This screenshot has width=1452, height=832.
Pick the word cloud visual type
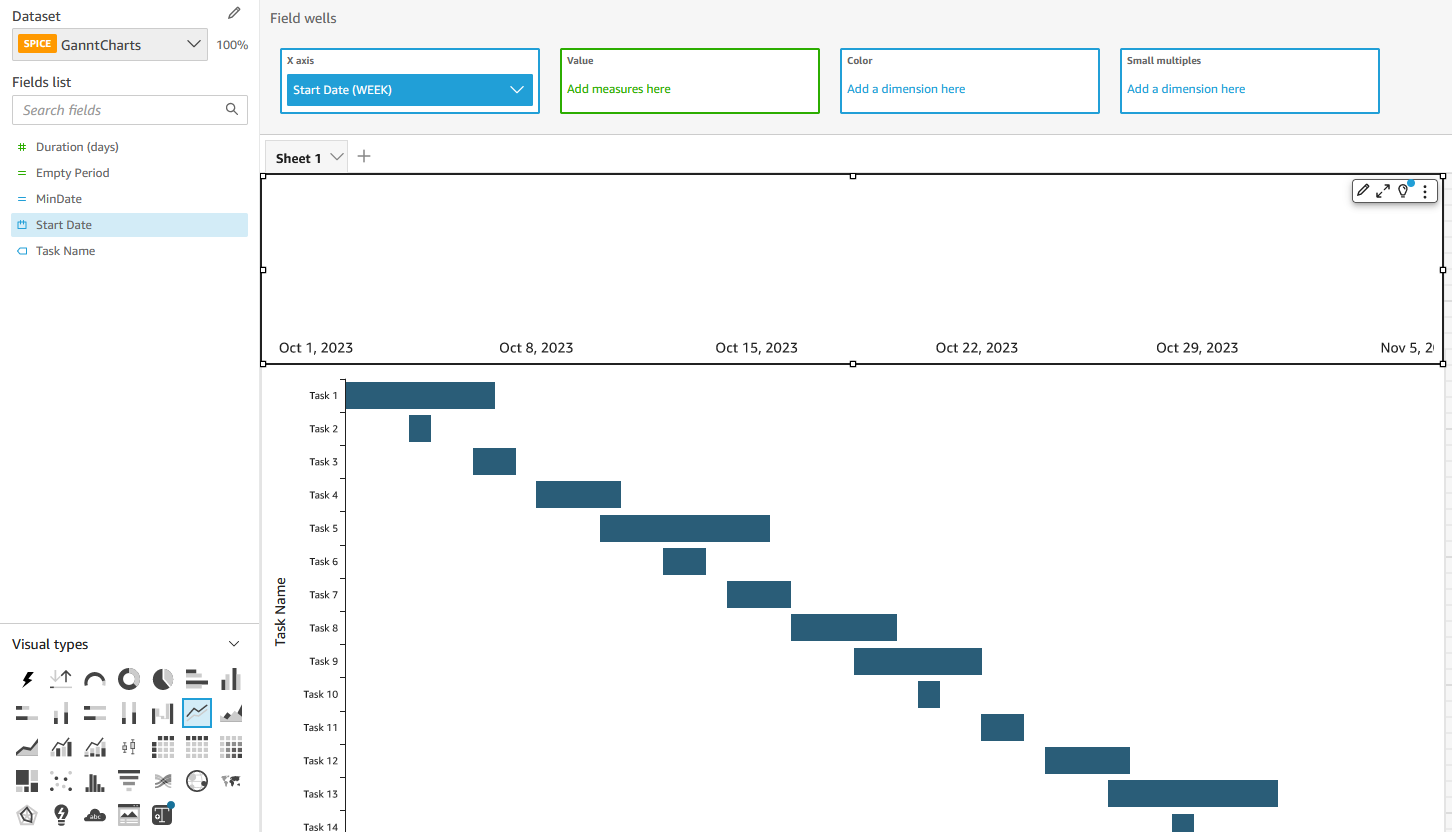(x=95, y=815)
